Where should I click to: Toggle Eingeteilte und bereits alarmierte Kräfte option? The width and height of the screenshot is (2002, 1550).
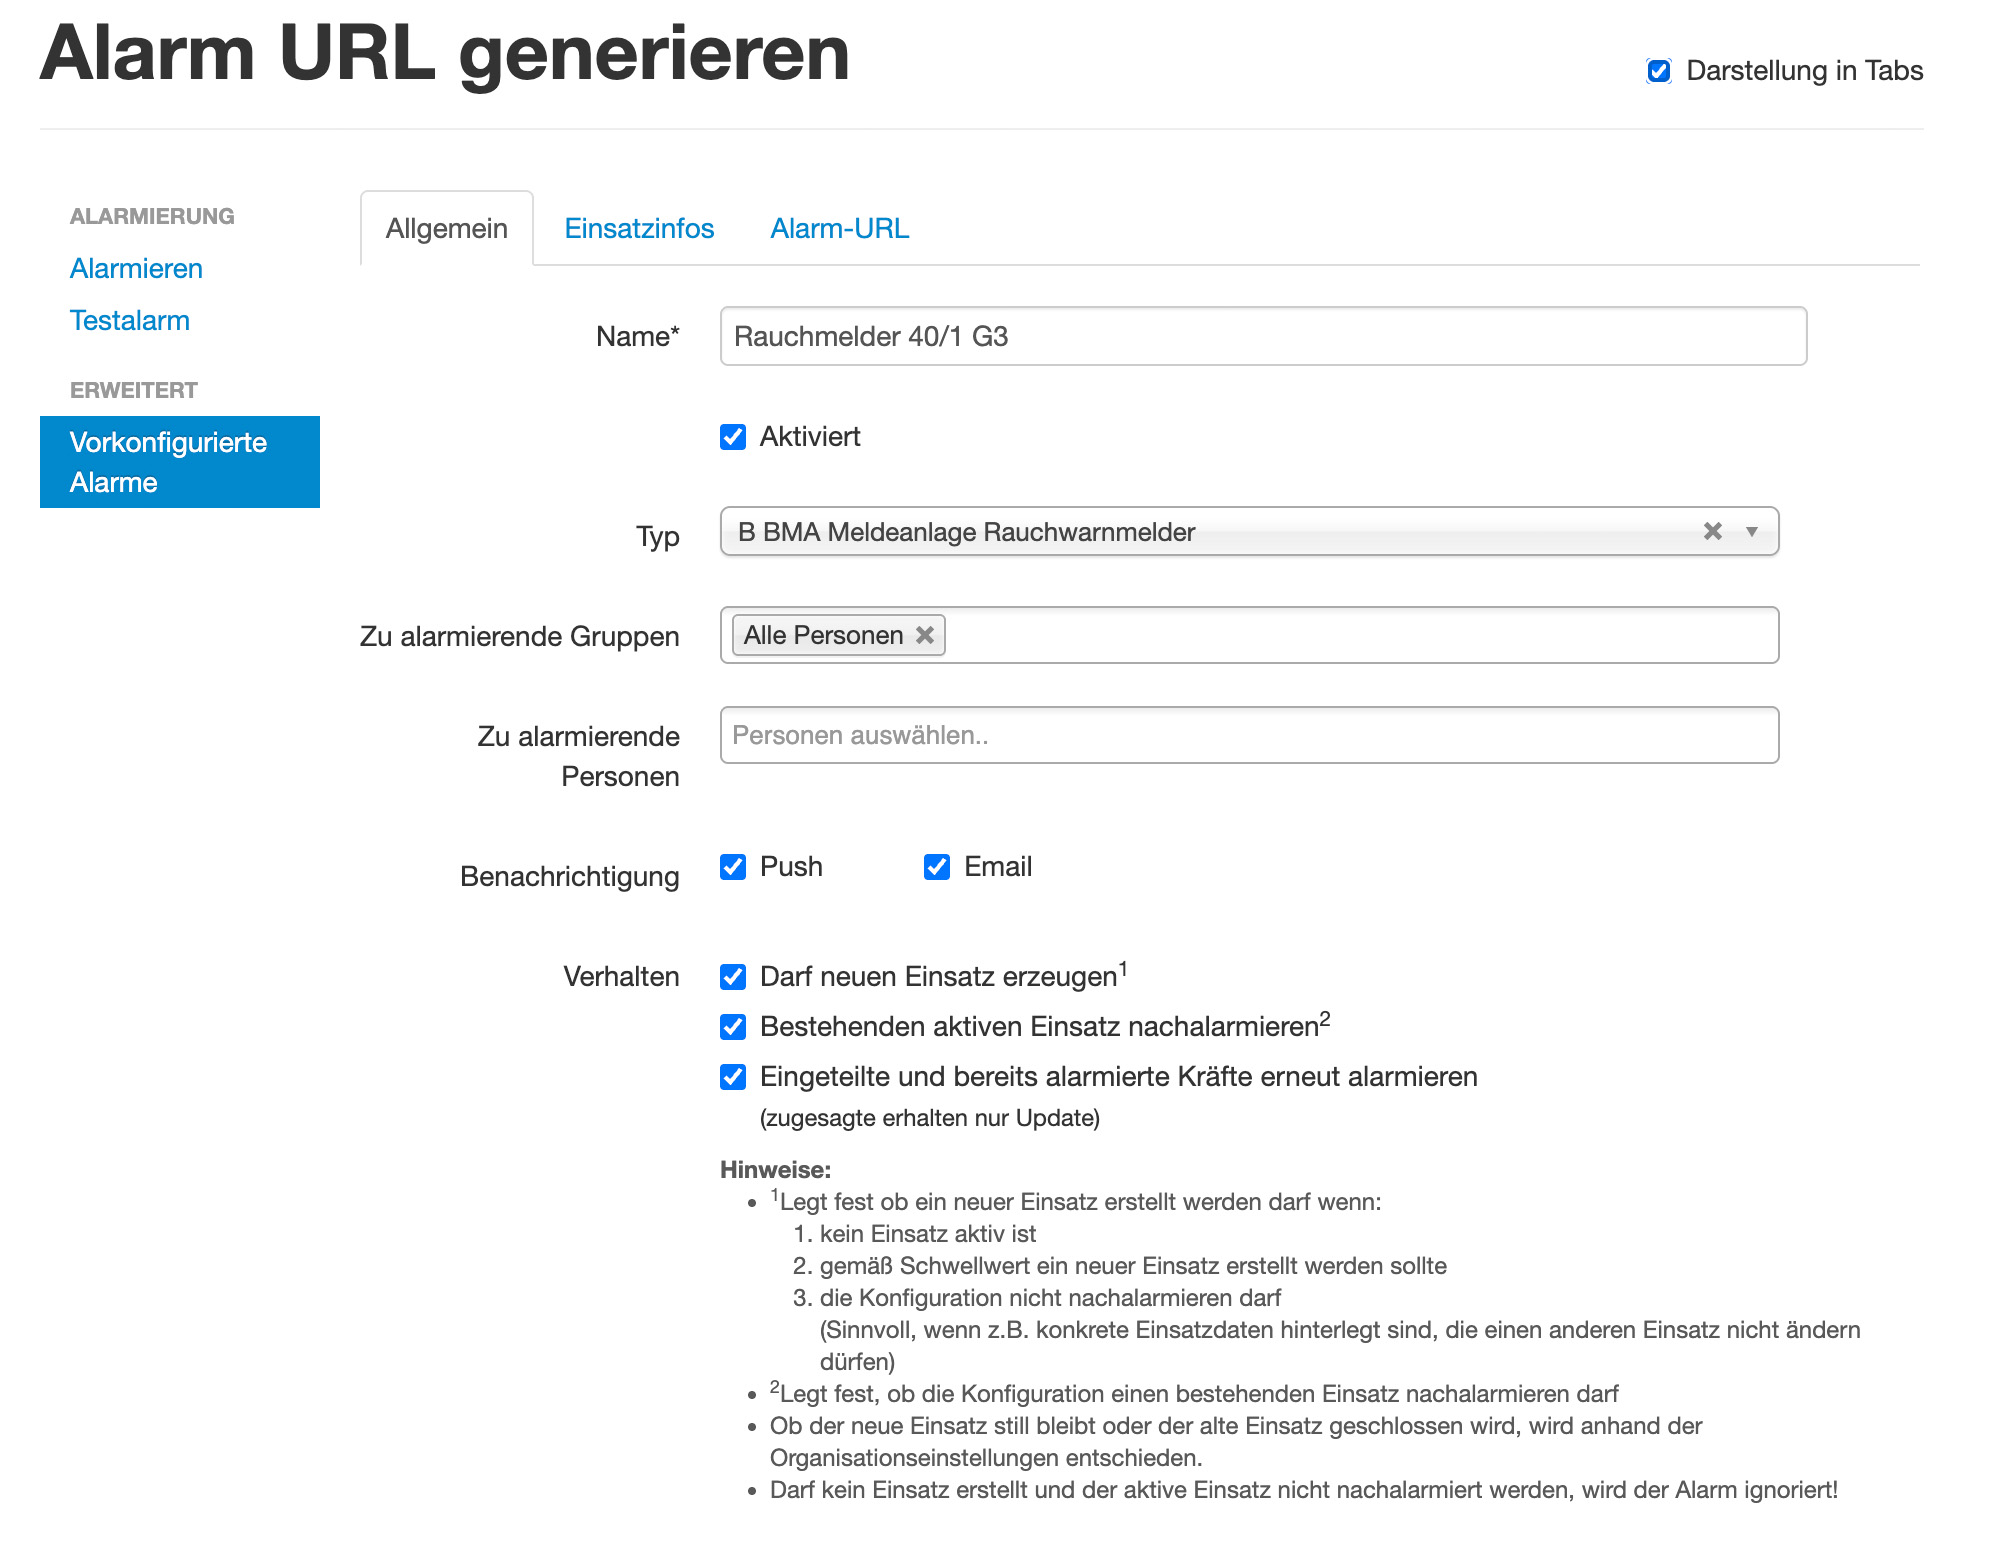[733, 1077]
